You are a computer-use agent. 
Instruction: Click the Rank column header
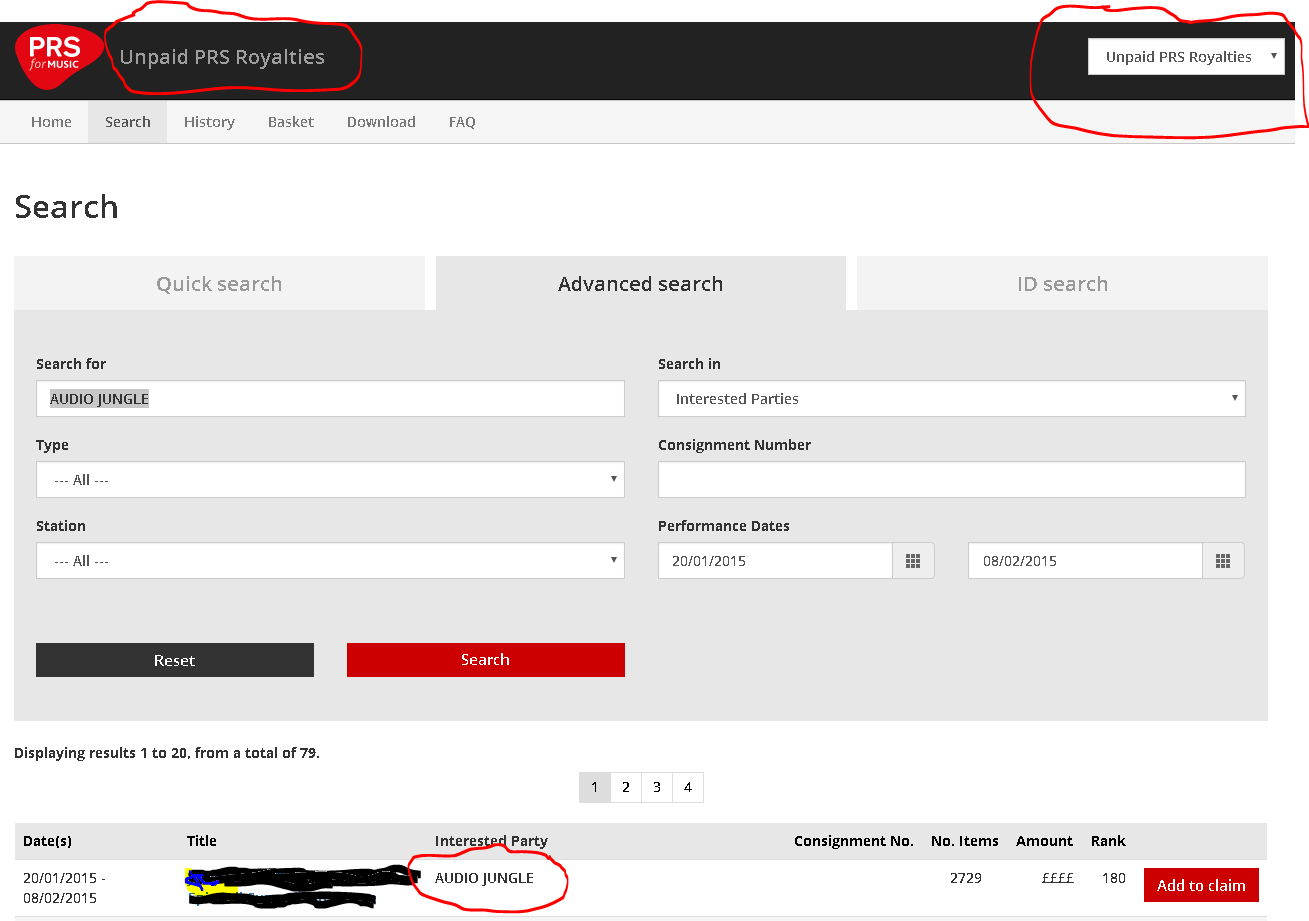(x=1108, y=841)
